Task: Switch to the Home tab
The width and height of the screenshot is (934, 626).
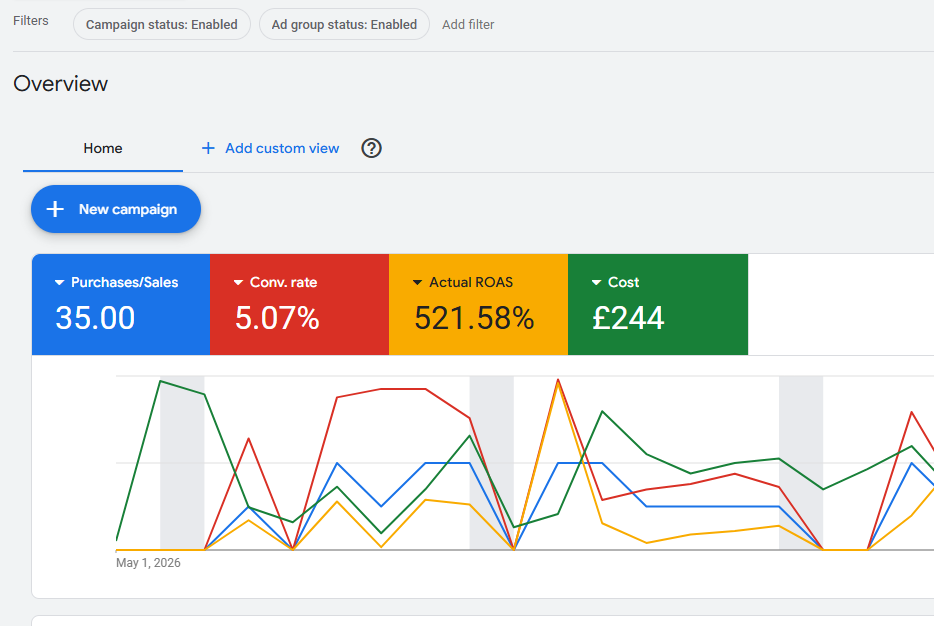Action: [102, 148]
